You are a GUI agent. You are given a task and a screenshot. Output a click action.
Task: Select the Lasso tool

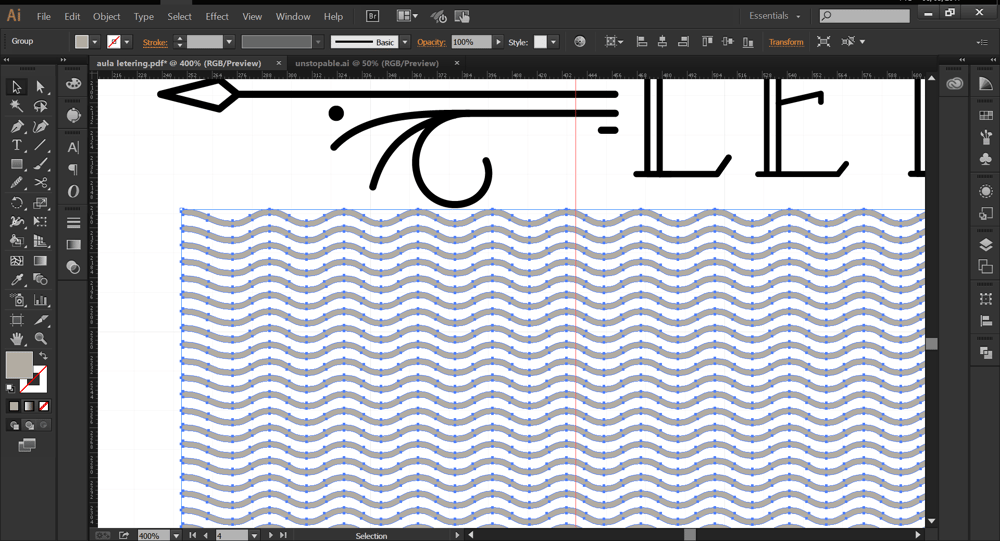pyautogui.click(x=41, y=106)
